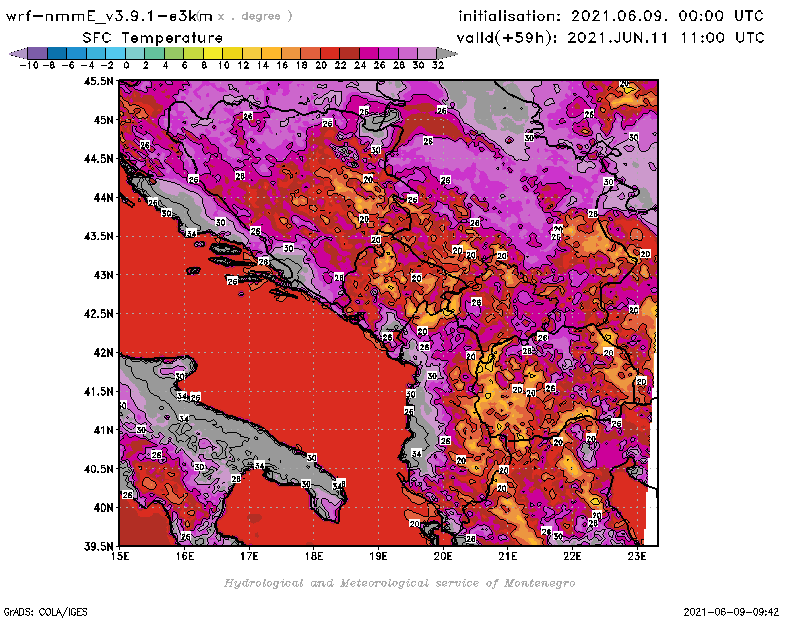This screenshot has width=800, height=618.
Task: Select the legend swatch between 8 and 10
Action: click(x=213, y=53)
